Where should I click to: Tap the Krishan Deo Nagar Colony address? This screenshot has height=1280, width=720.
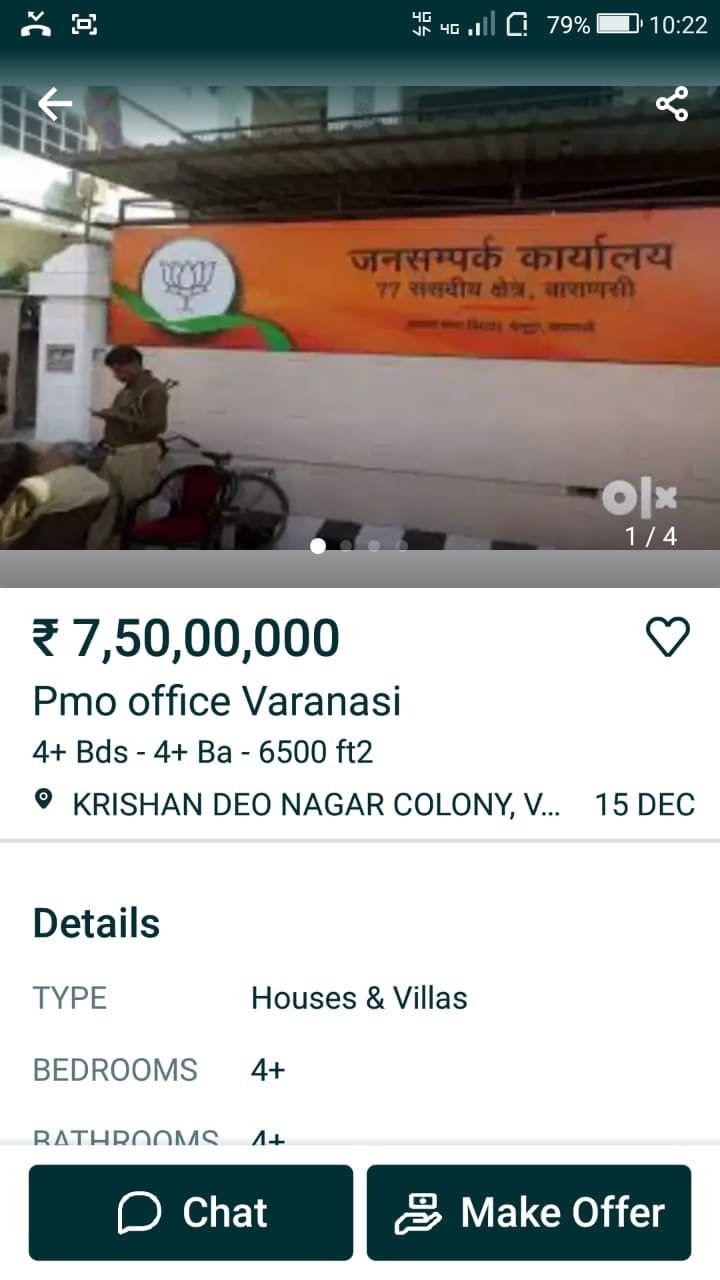(316, 804)
